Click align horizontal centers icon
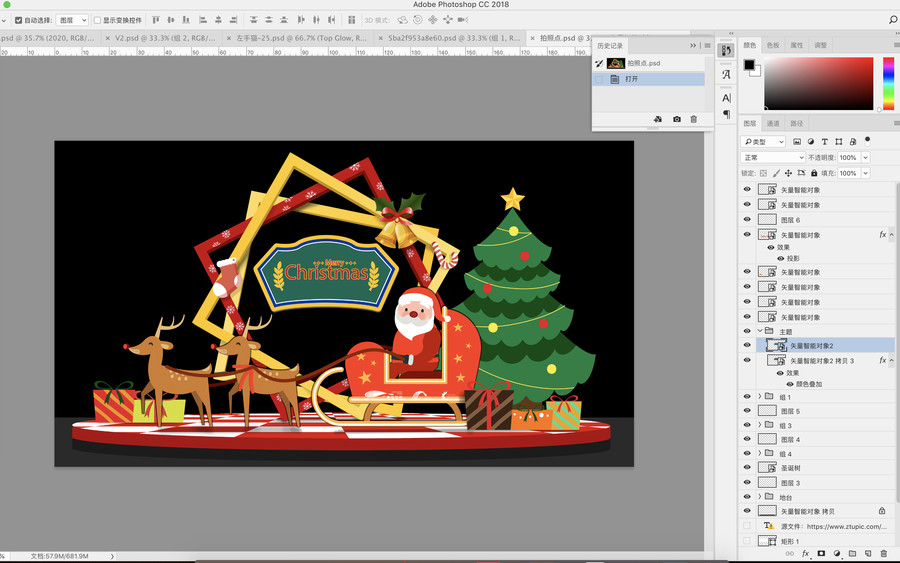The width and height of the screenshot is (900, 563). (x=218, y=20)
